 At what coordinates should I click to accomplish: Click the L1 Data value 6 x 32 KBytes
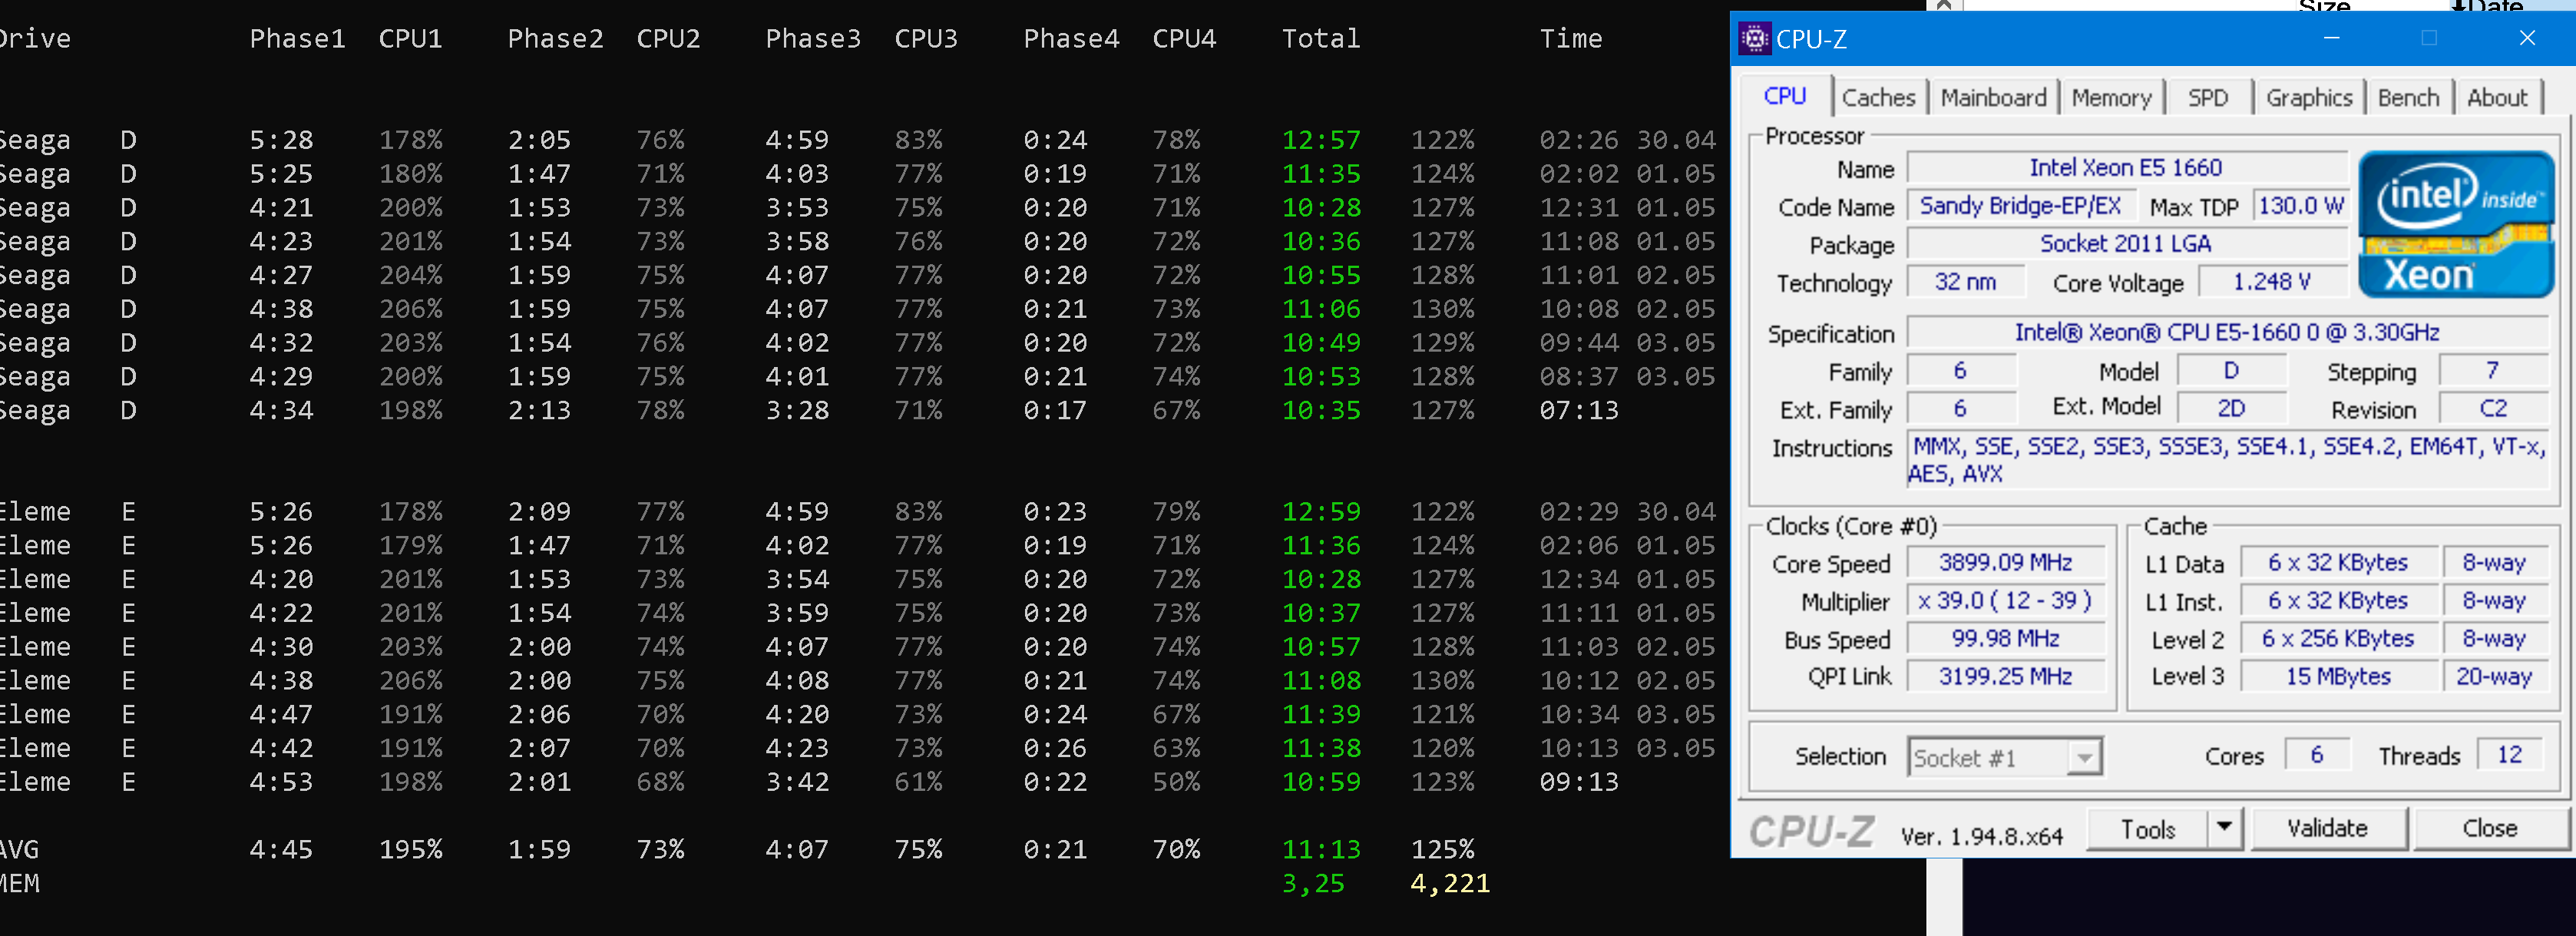click(2337, 562)
